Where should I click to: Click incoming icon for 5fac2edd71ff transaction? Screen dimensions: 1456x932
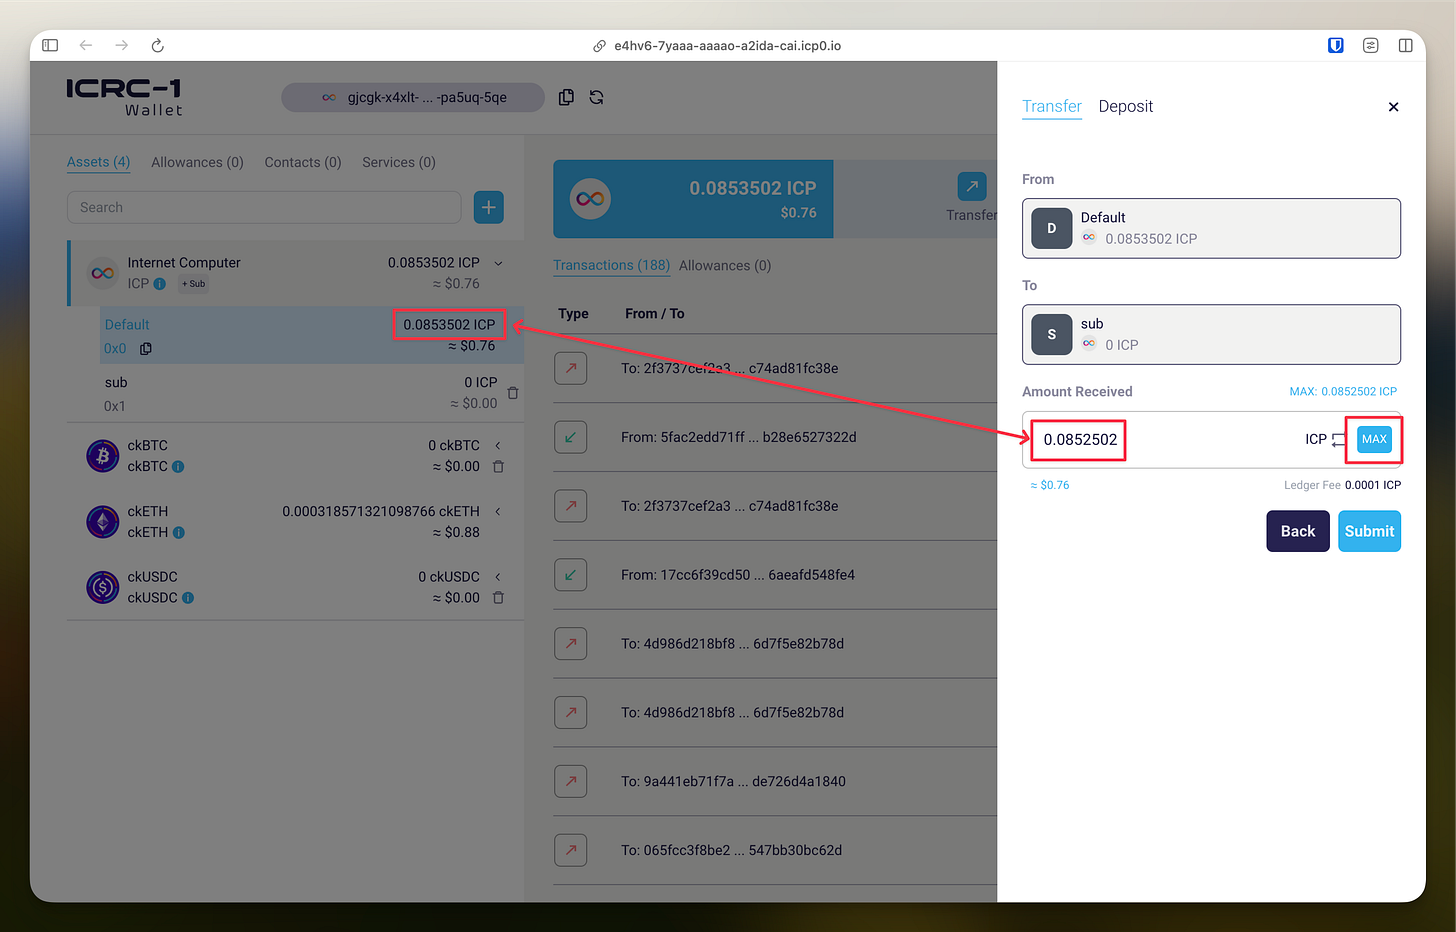(570, 437)
